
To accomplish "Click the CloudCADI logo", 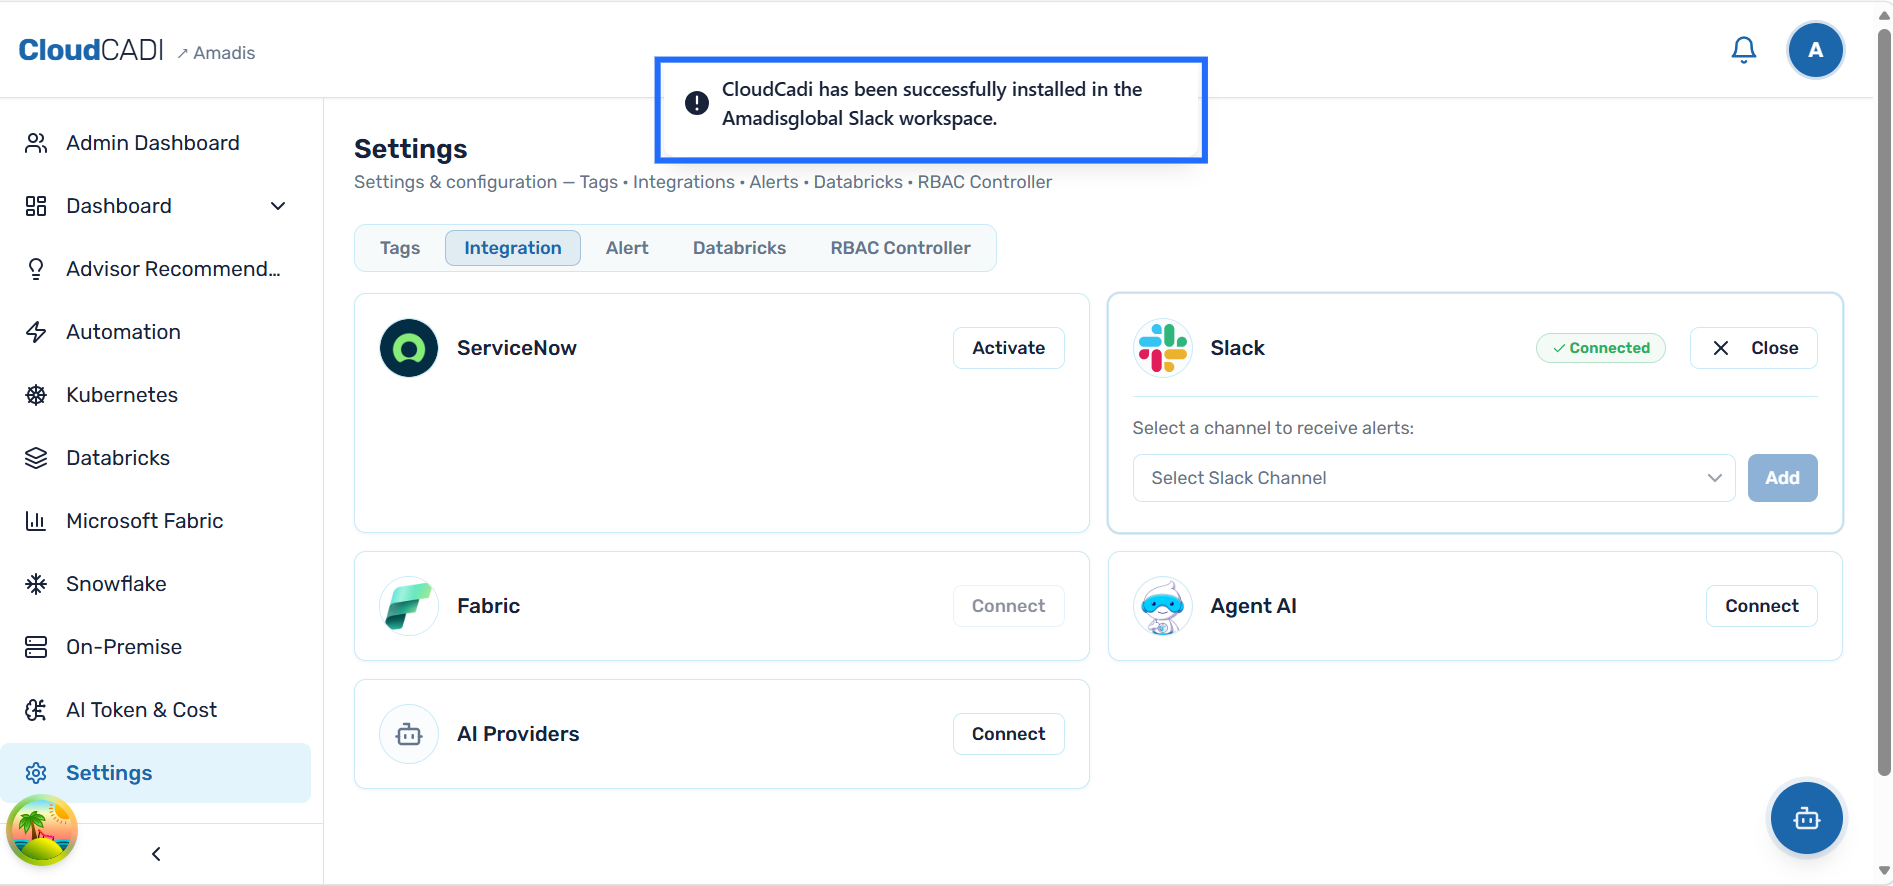I will point(91,50).
